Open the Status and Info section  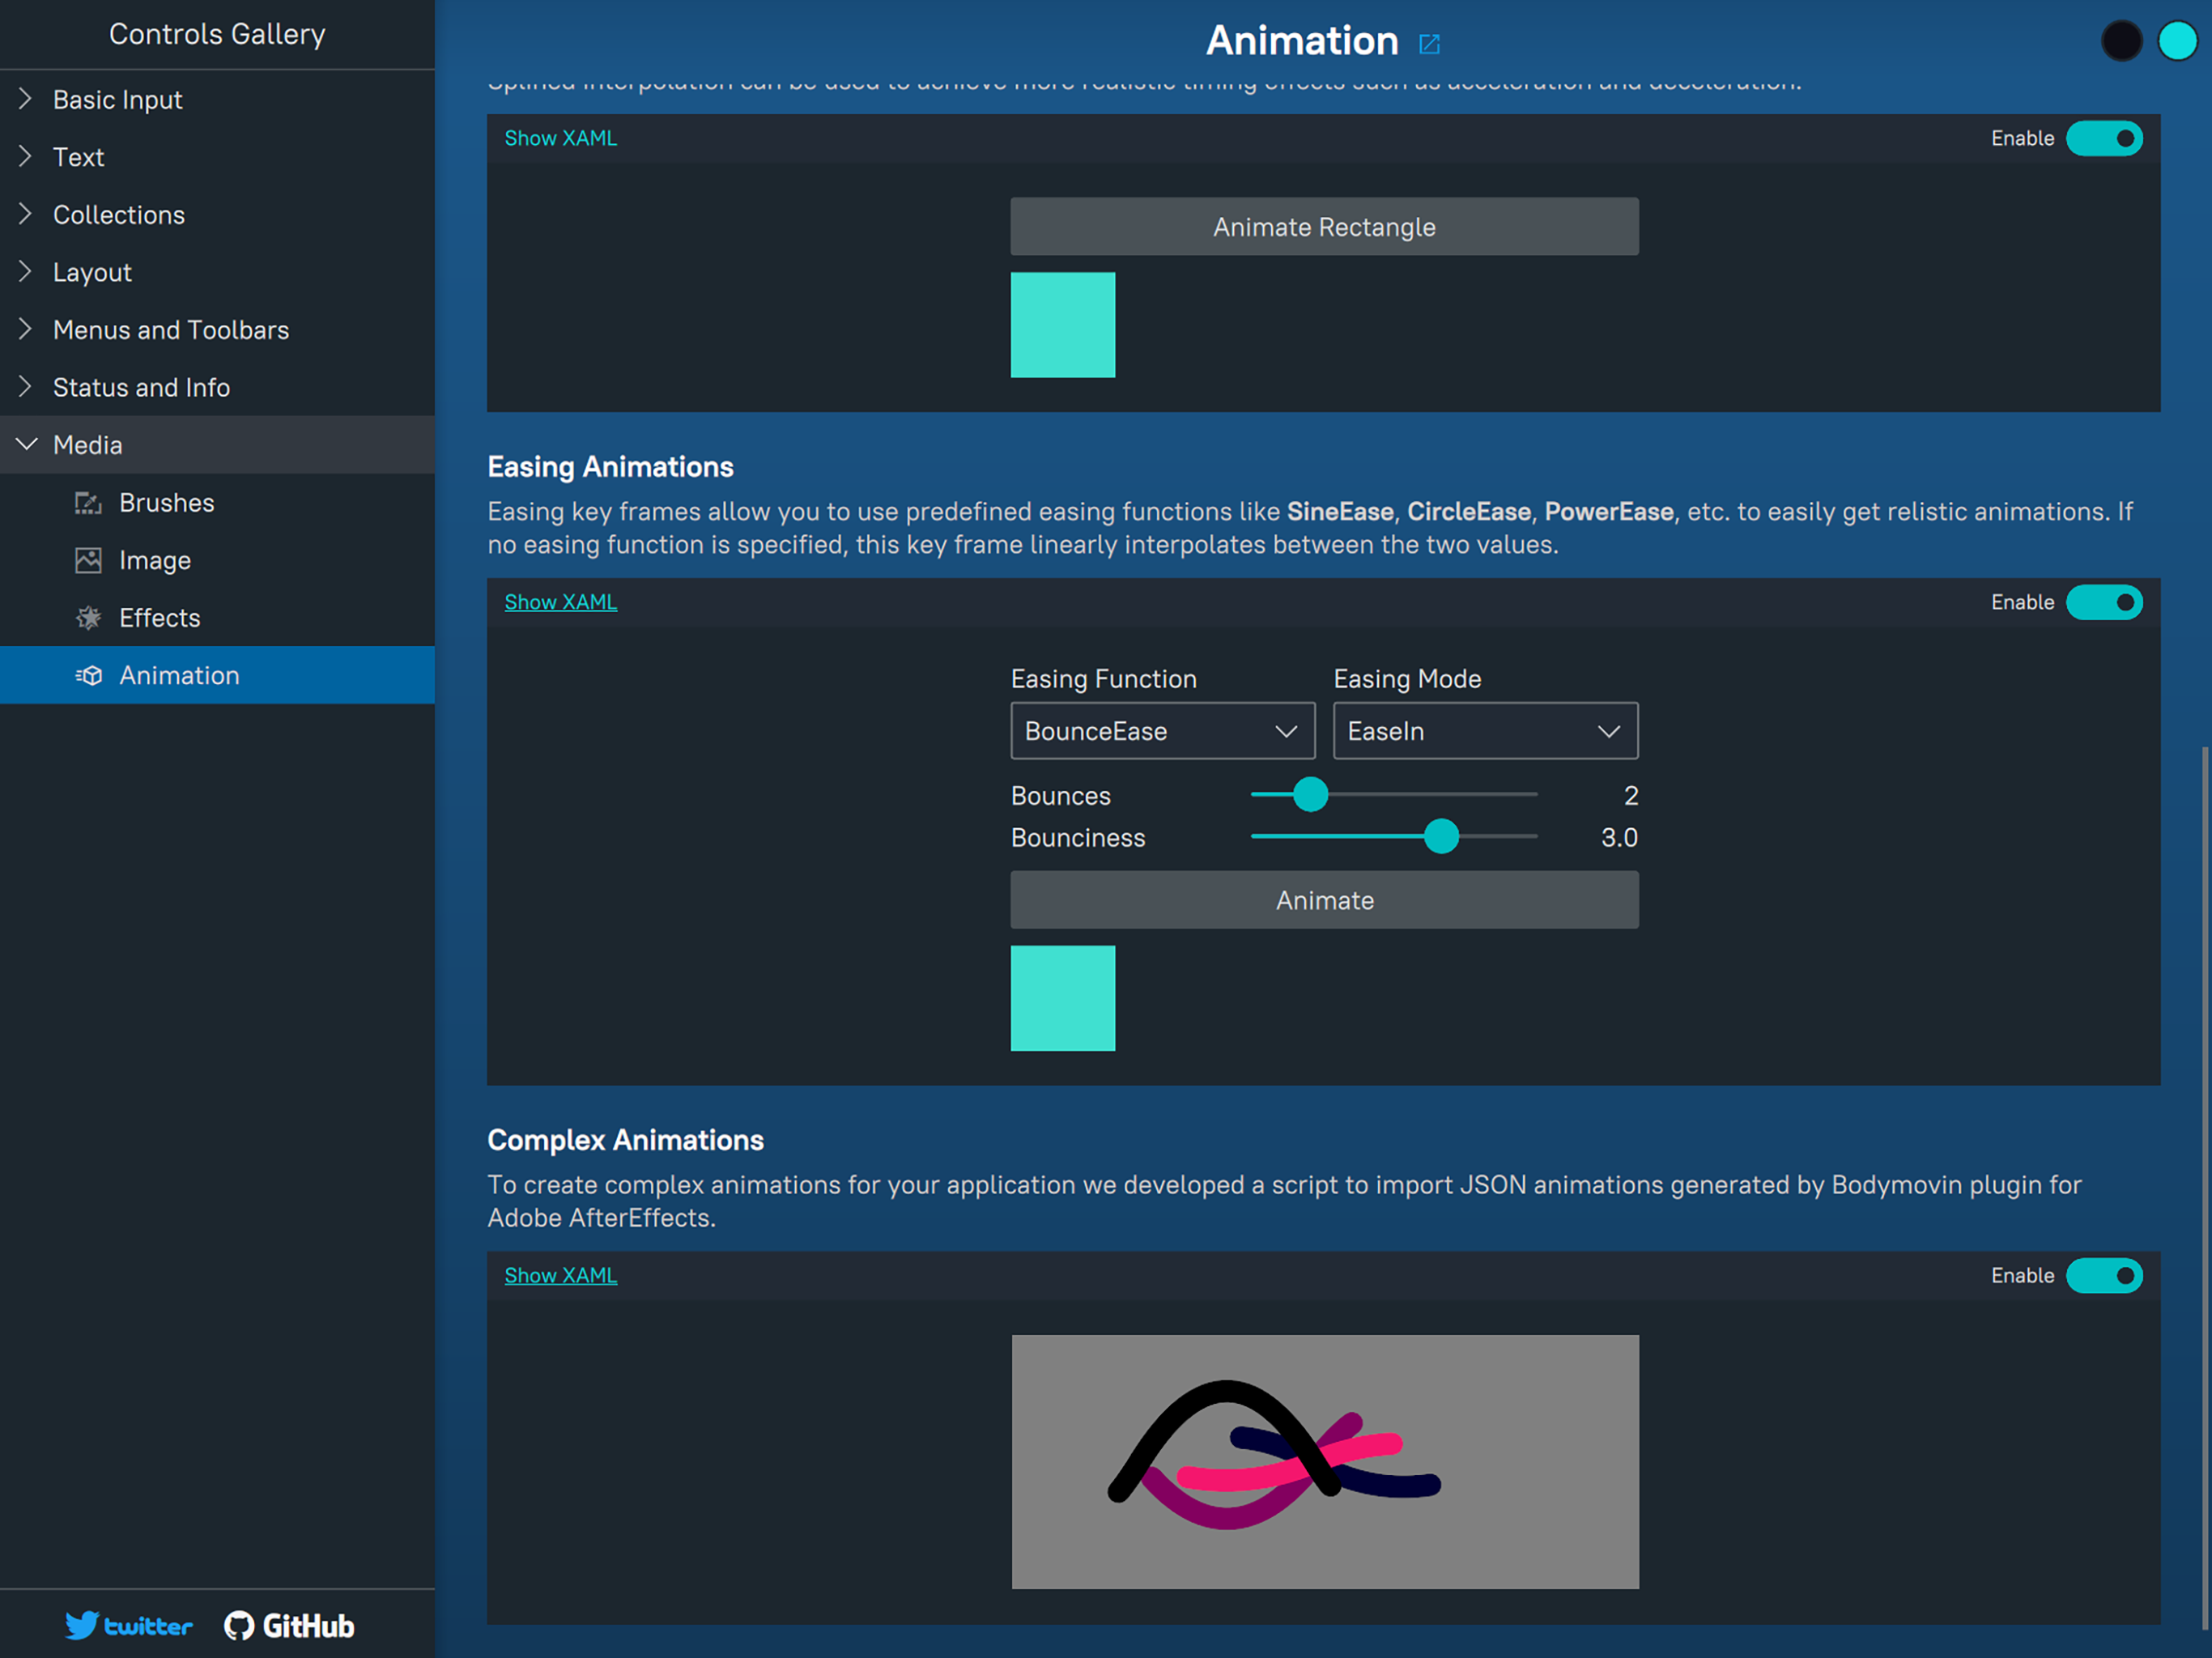point(24,387)
